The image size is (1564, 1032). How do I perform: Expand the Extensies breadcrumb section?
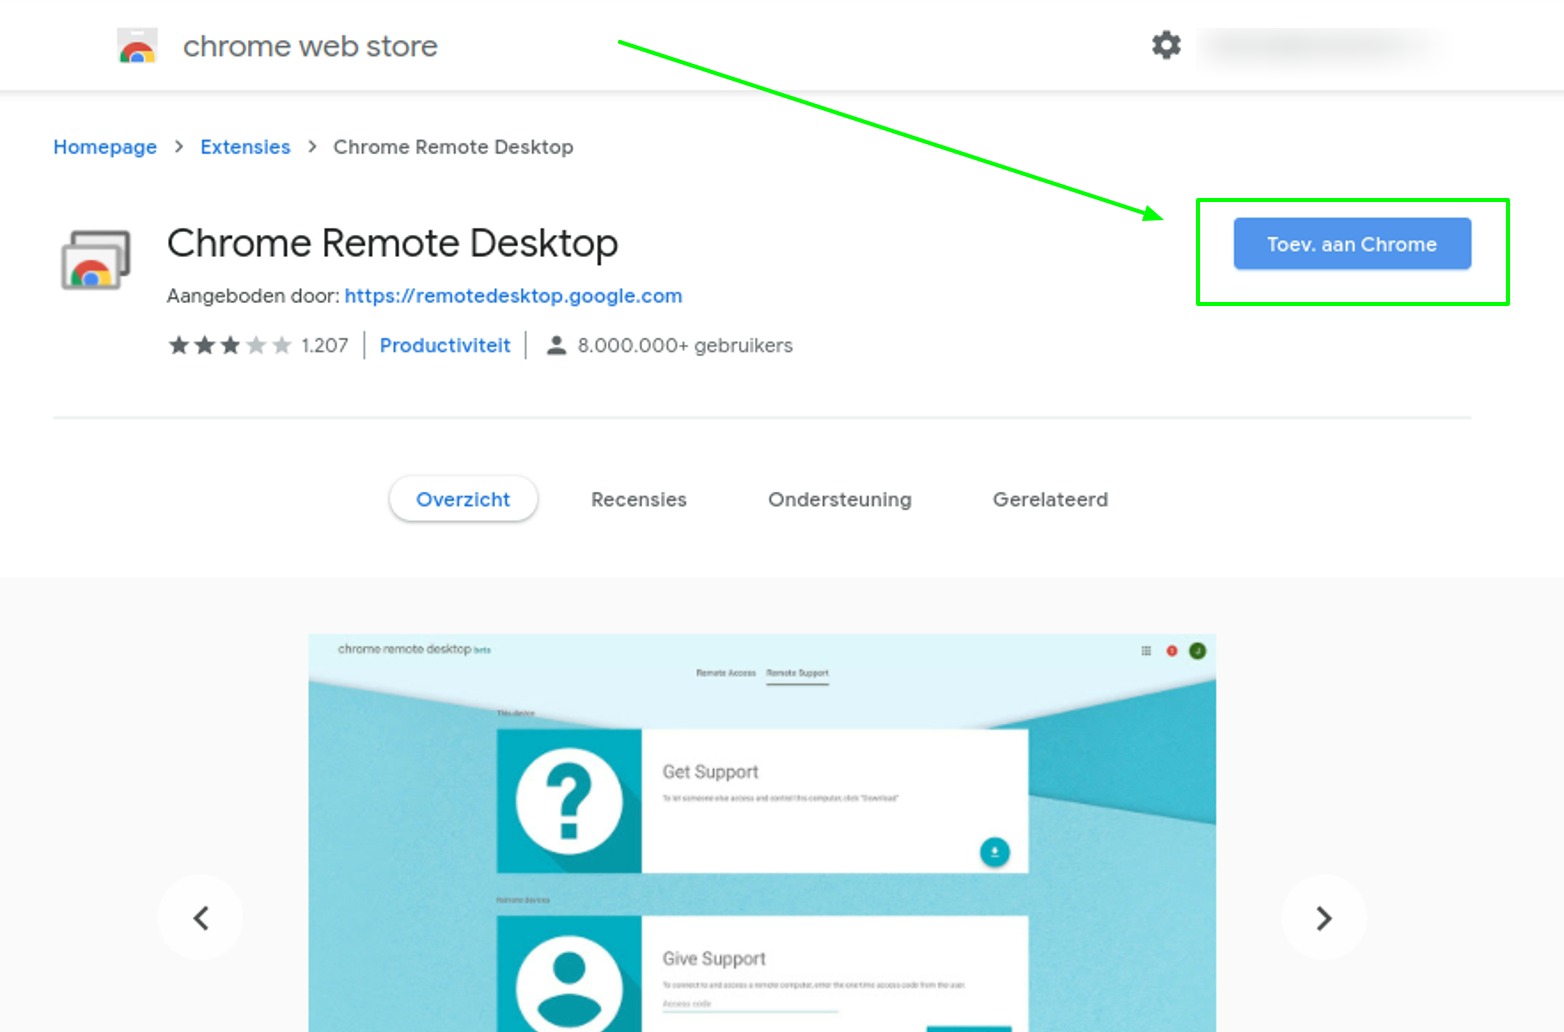coord(244,147)
